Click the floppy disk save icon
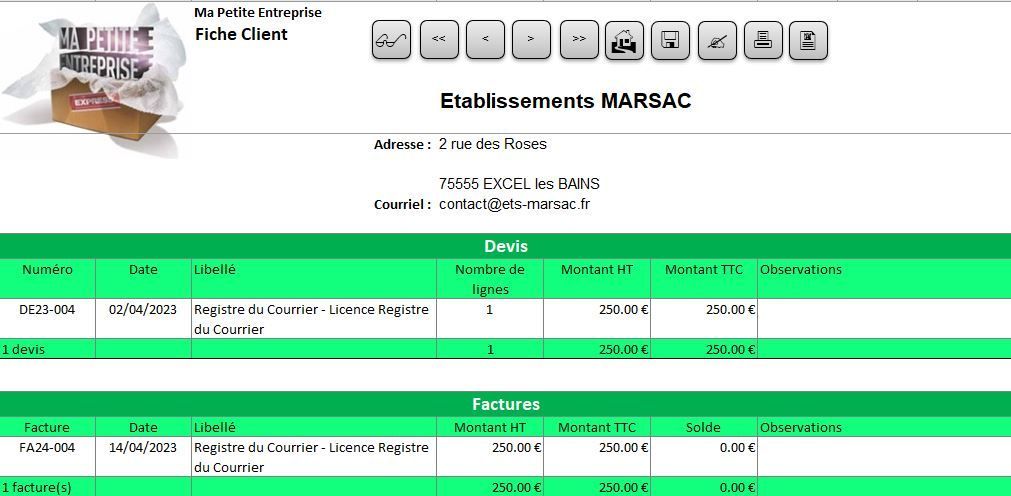The height and width of the screenshot is (496, 1011). [x=670, y=40]
